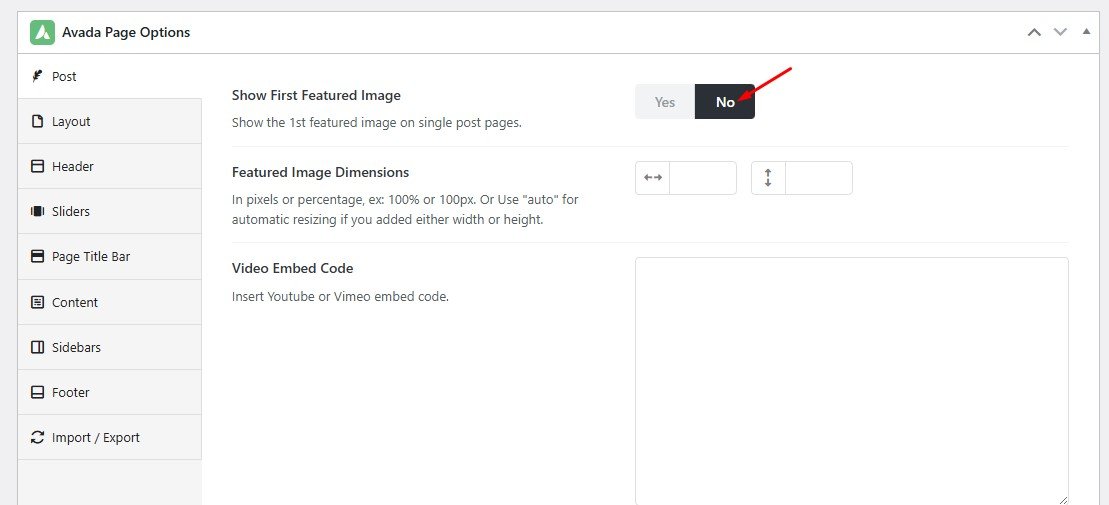Click the Sliders carousel icon

(37, 211)
